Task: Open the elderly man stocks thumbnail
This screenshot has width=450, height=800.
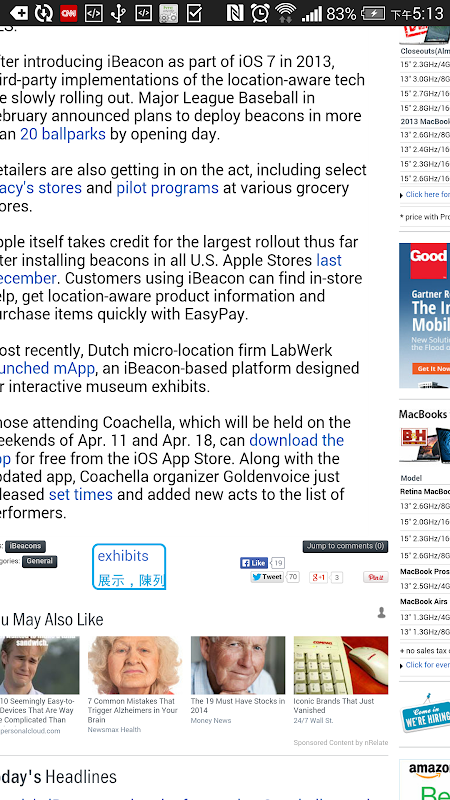Action: coord(238,665)
